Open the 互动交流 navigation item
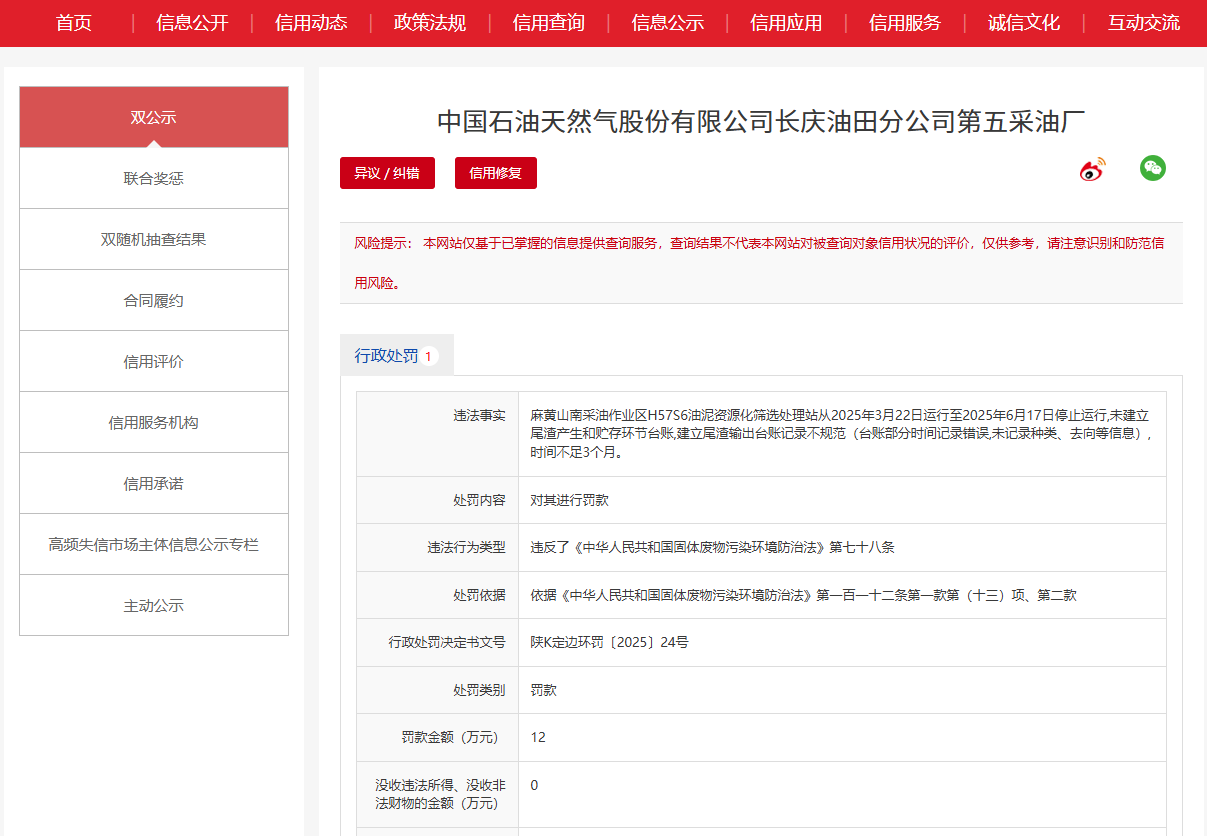 [x=1143, y=23]
